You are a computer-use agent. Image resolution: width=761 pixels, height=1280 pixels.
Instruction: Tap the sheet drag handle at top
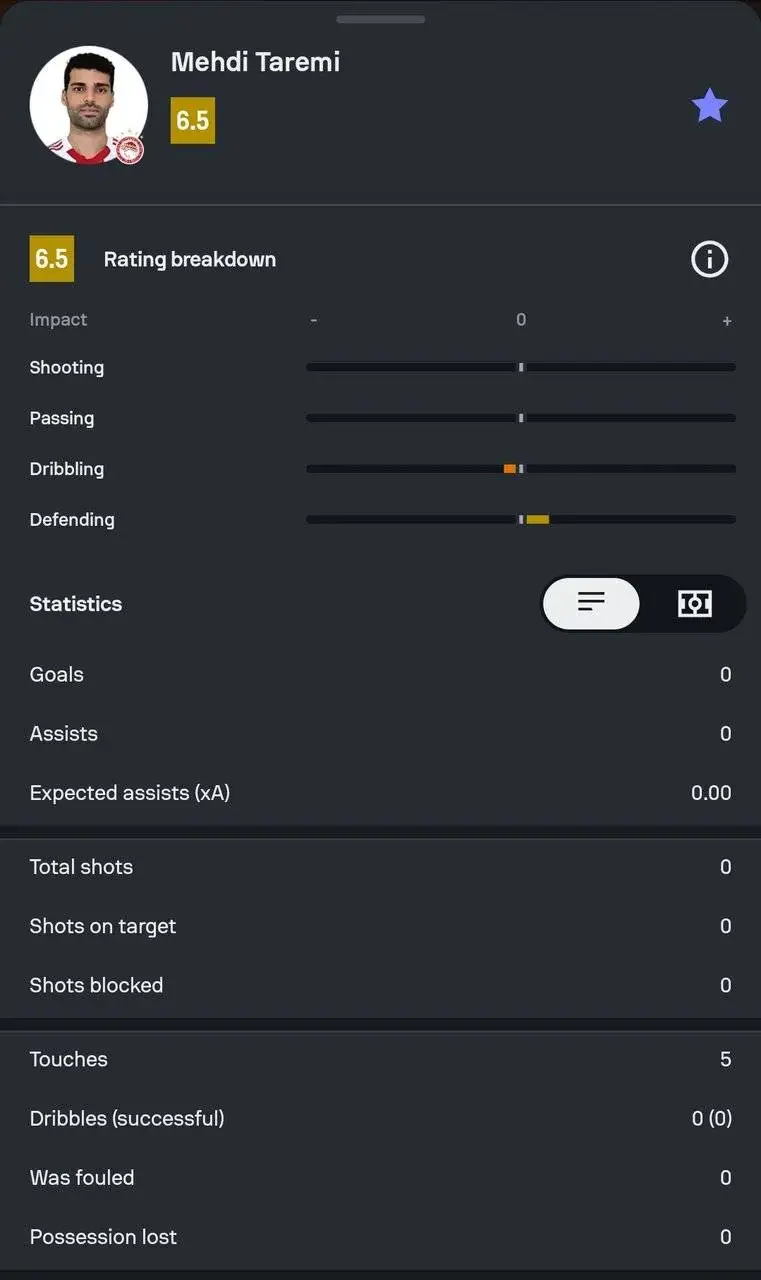coord(380,19)
